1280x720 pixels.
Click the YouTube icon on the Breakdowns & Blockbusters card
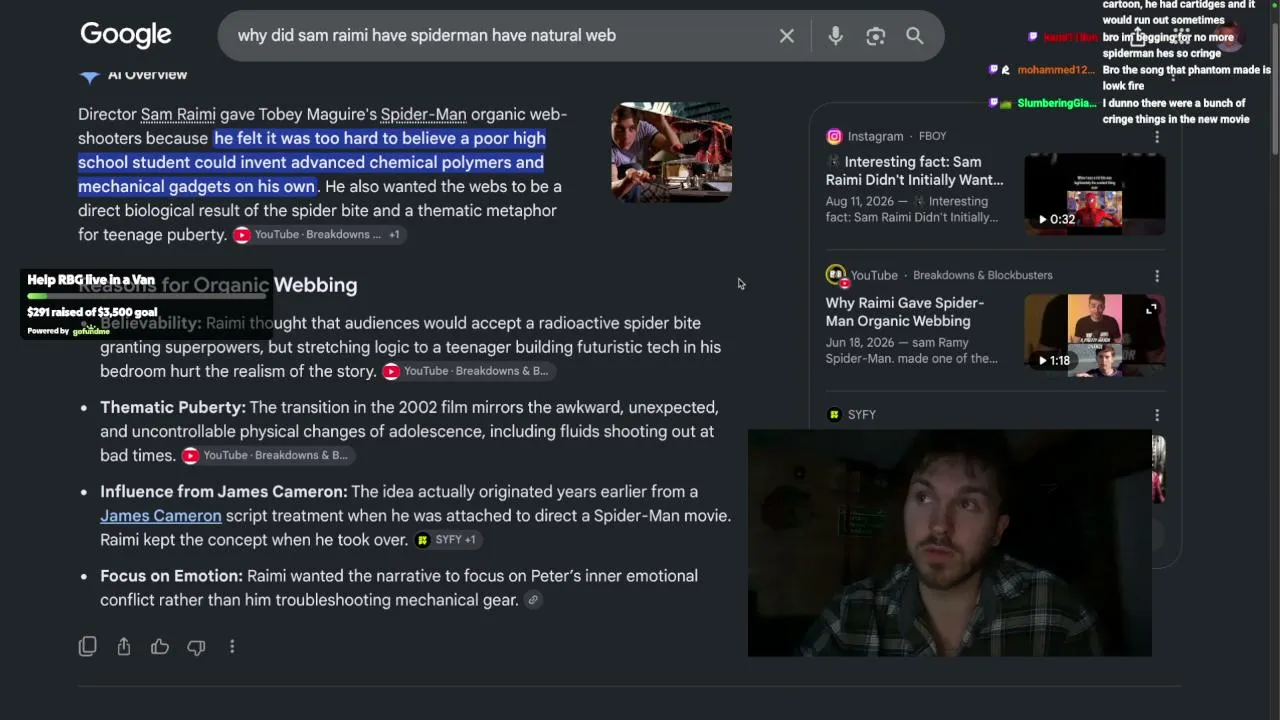click(x=836, y=275)
